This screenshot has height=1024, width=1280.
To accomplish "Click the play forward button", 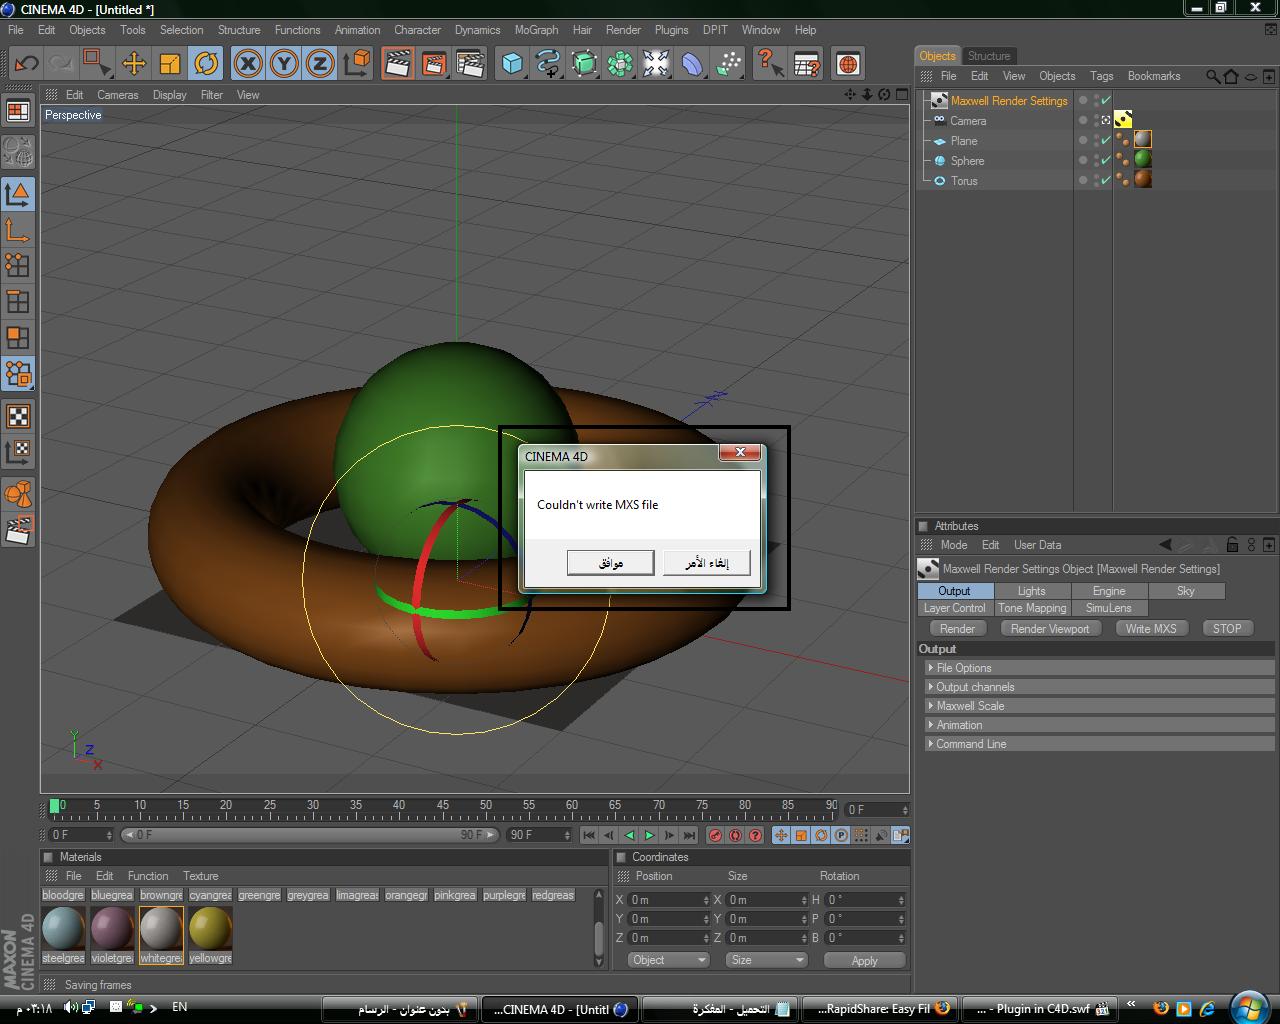I will 649,835.
